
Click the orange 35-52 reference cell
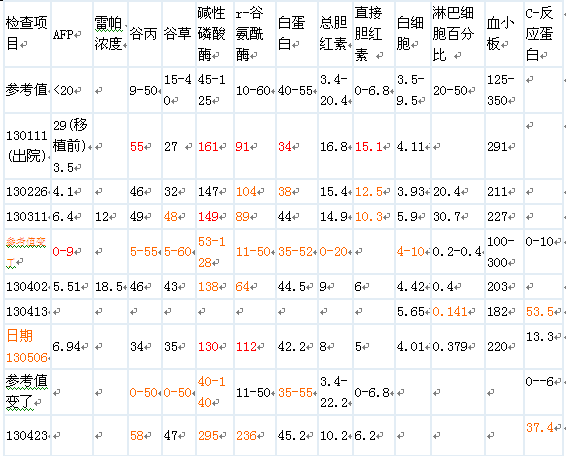coord(297,251)
